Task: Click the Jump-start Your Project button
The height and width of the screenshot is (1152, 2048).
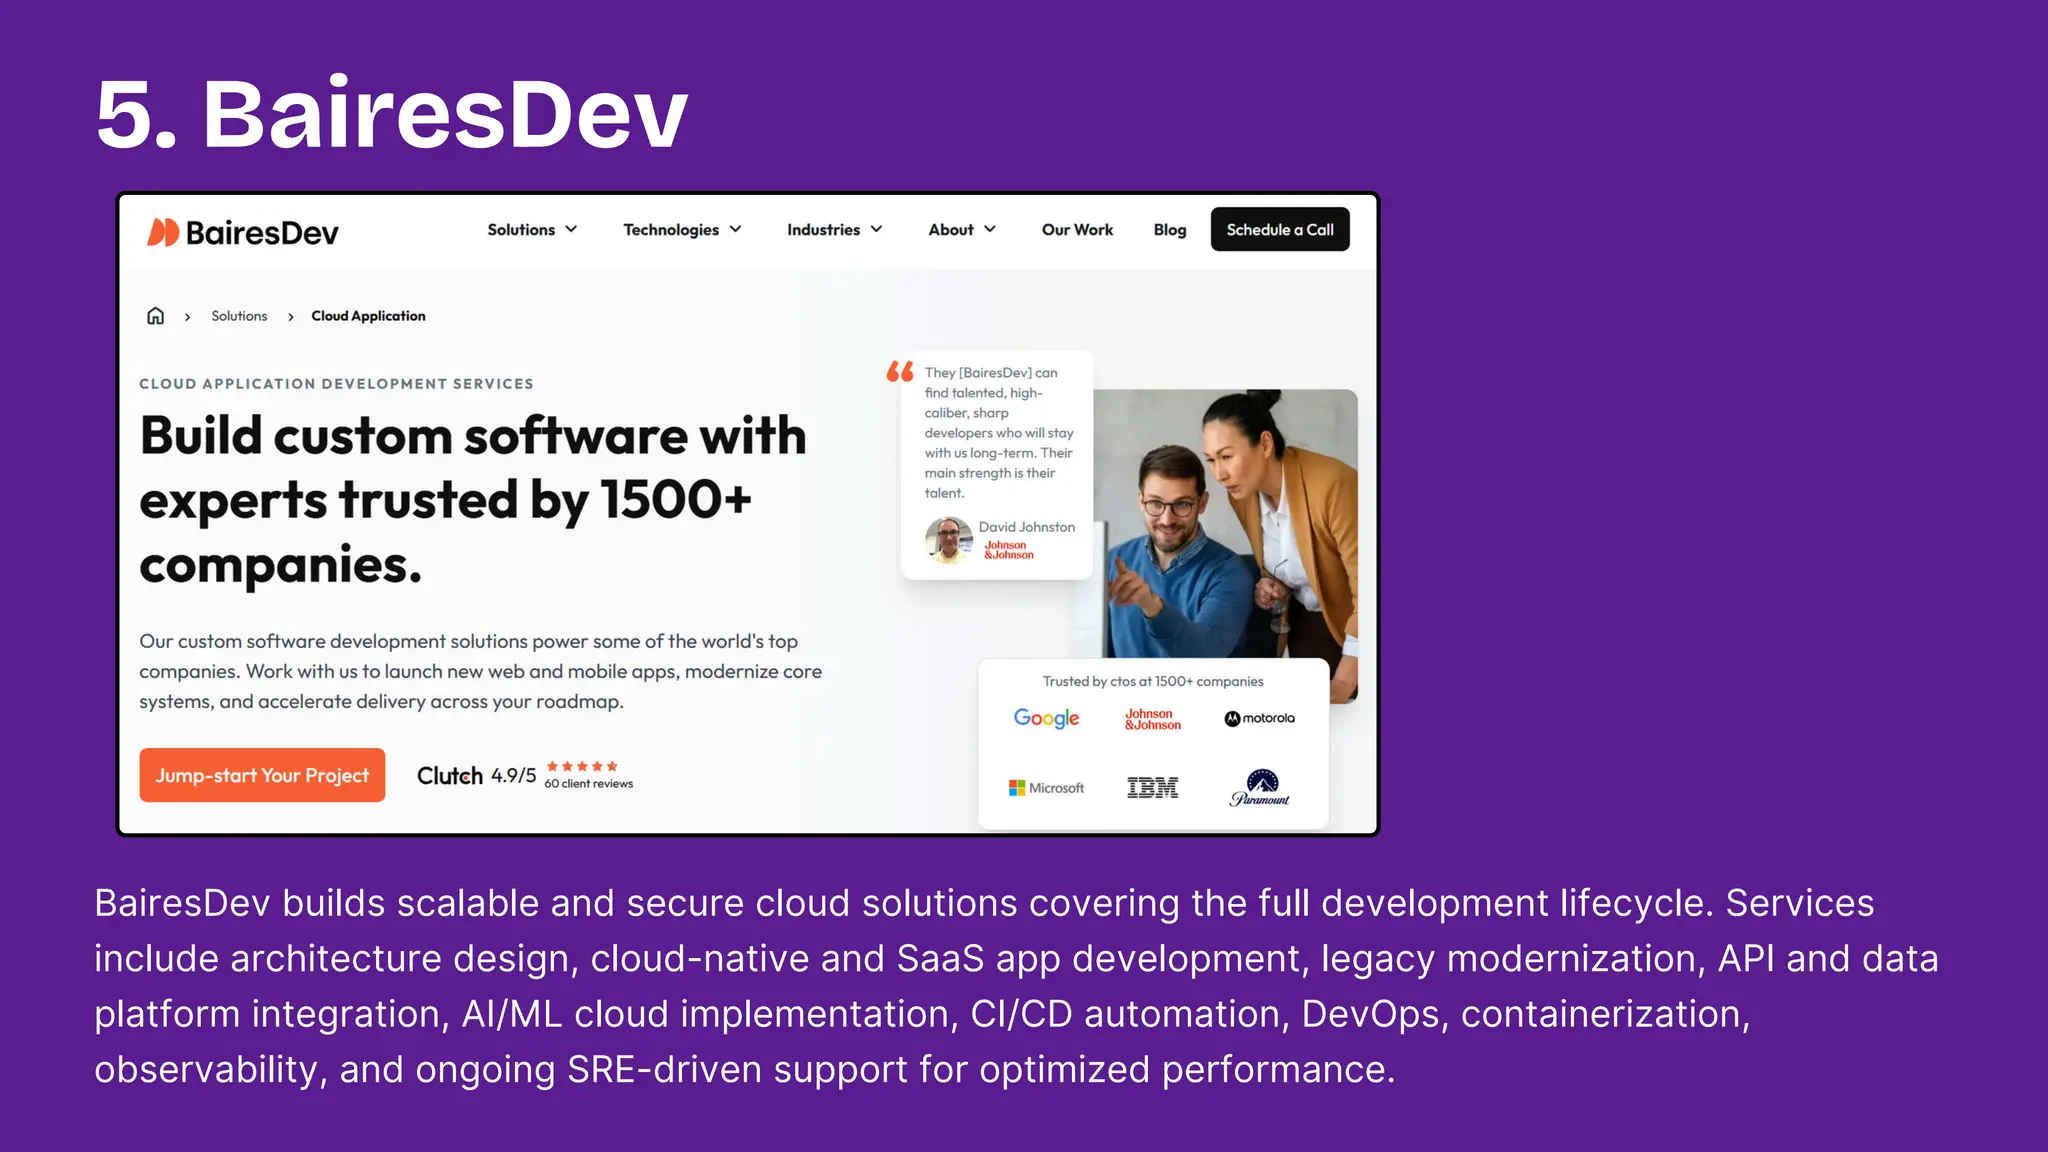Action: pos(262,775)
